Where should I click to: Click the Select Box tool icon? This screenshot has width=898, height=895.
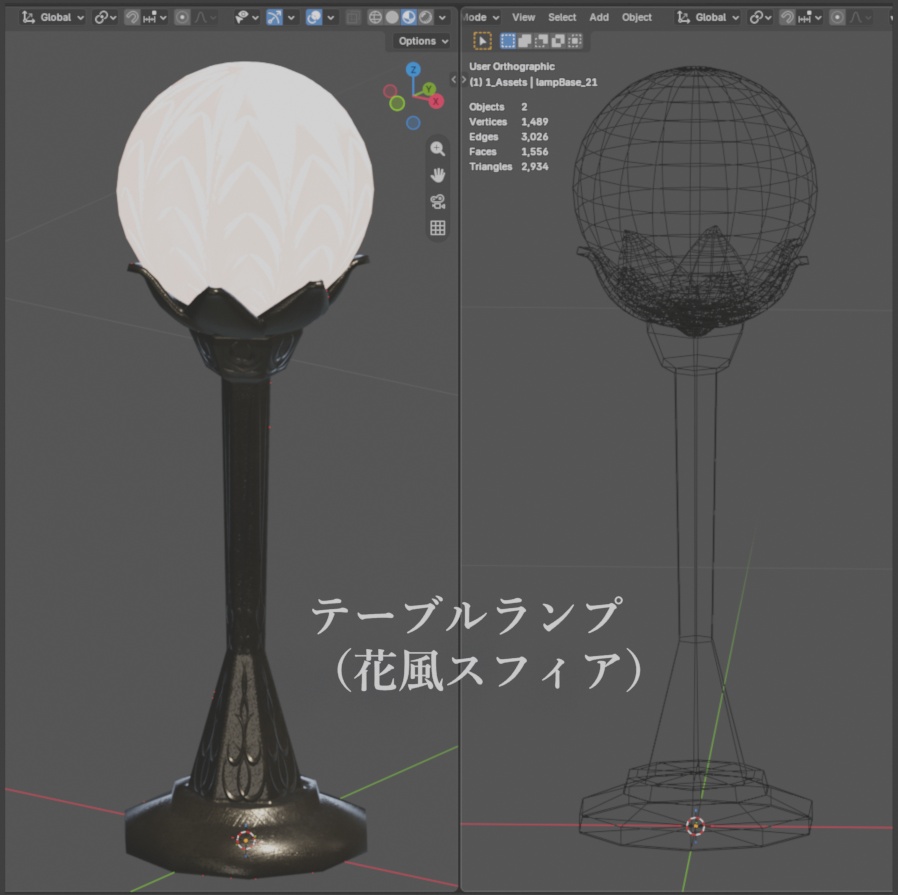[482, 41]
